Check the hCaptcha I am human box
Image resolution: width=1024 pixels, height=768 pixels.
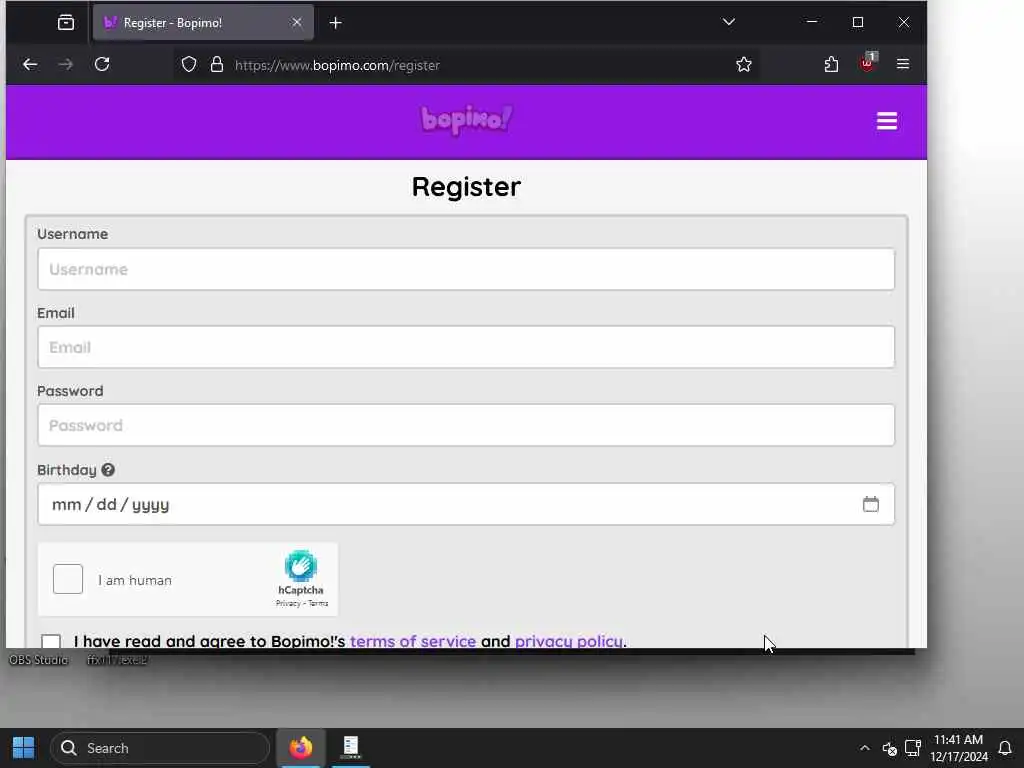68,579
